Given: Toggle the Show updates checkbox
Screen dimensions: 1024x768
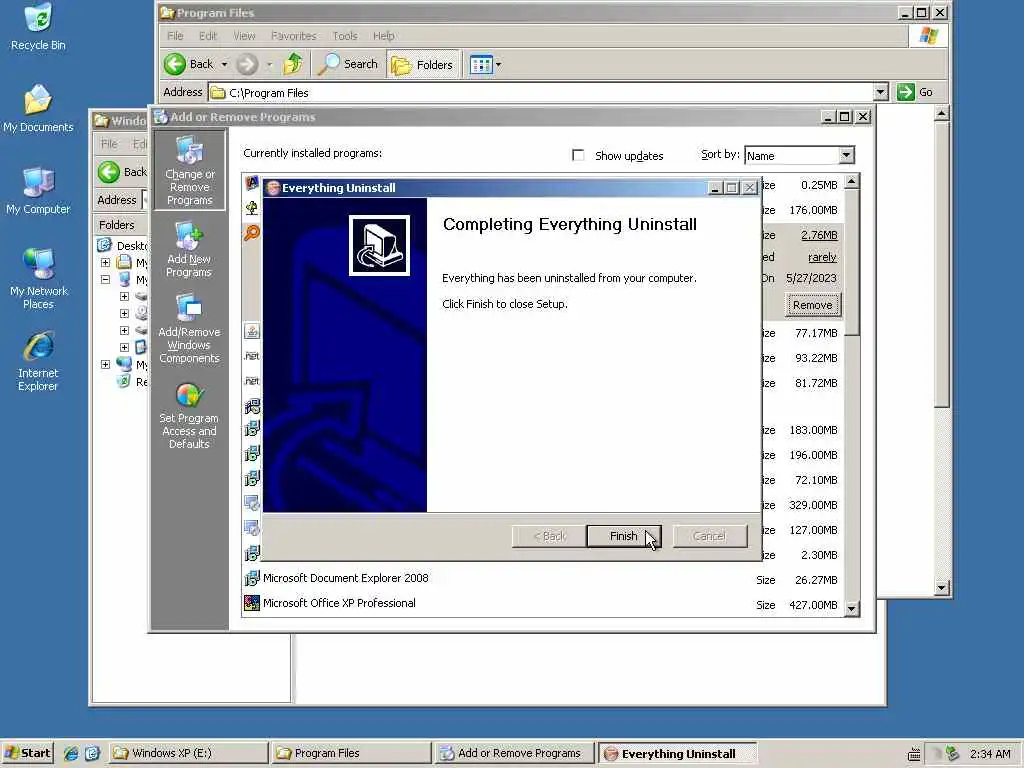Looking at the screenshot, I should 578,155.
